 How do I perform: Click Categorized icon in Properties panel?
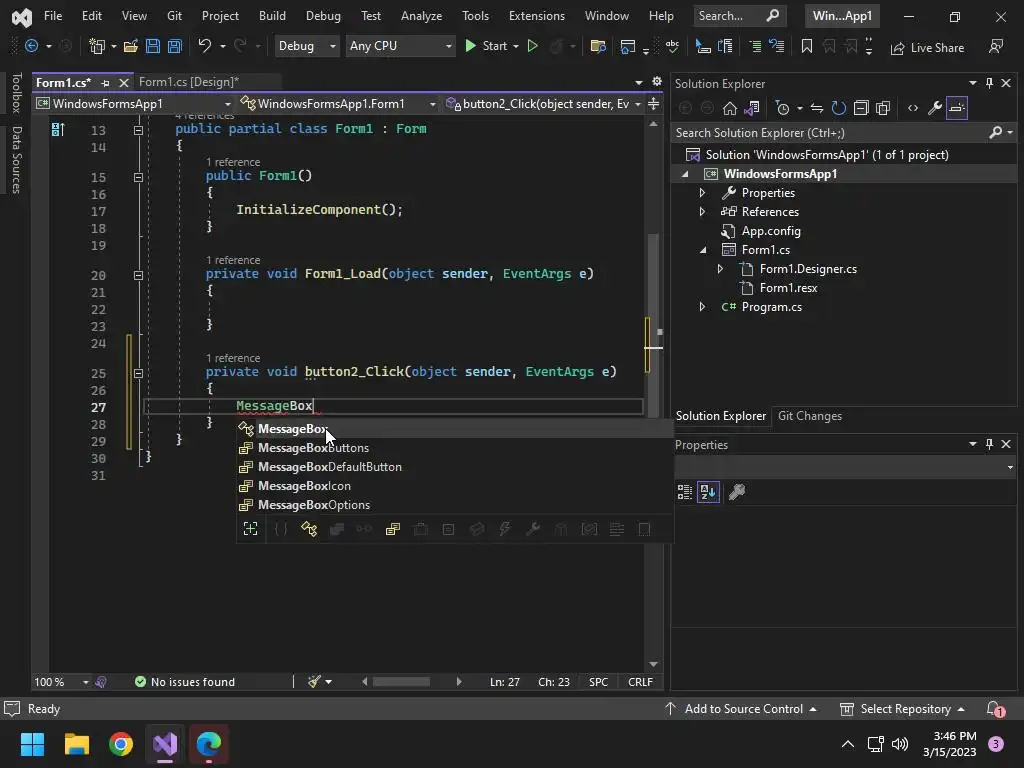pyautogui.click(x=684, y=492)
